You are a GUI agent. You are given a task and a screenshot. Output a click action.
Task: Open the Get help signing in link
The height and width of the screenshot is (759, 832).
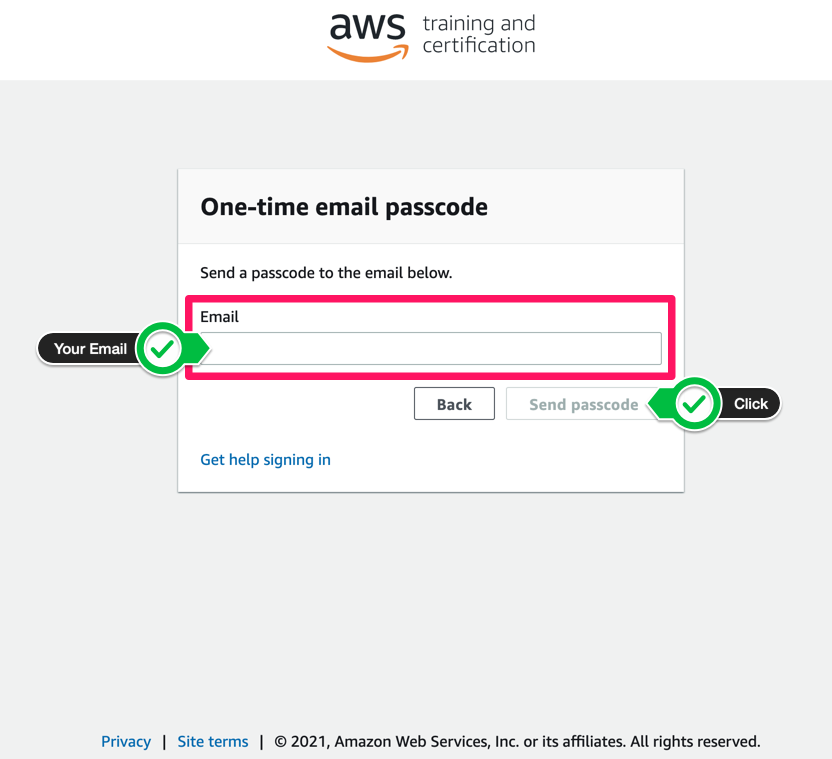tap(265, 460)
